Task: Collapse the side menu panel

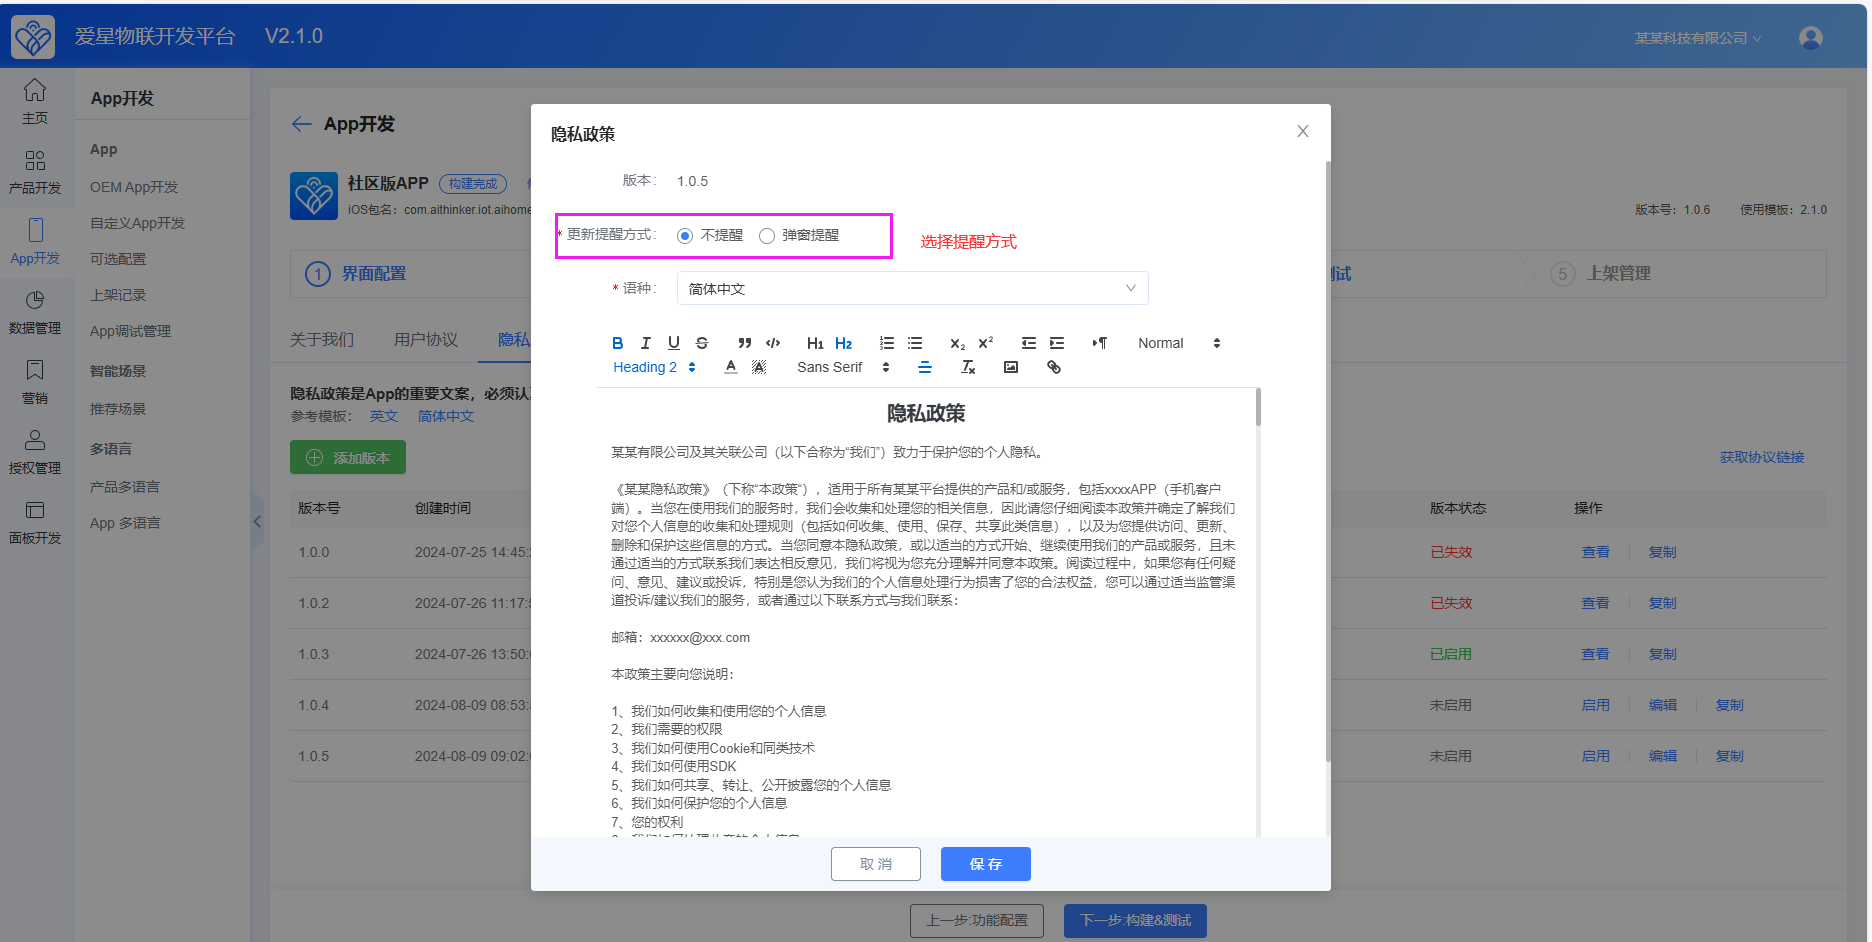Action: 257,521
